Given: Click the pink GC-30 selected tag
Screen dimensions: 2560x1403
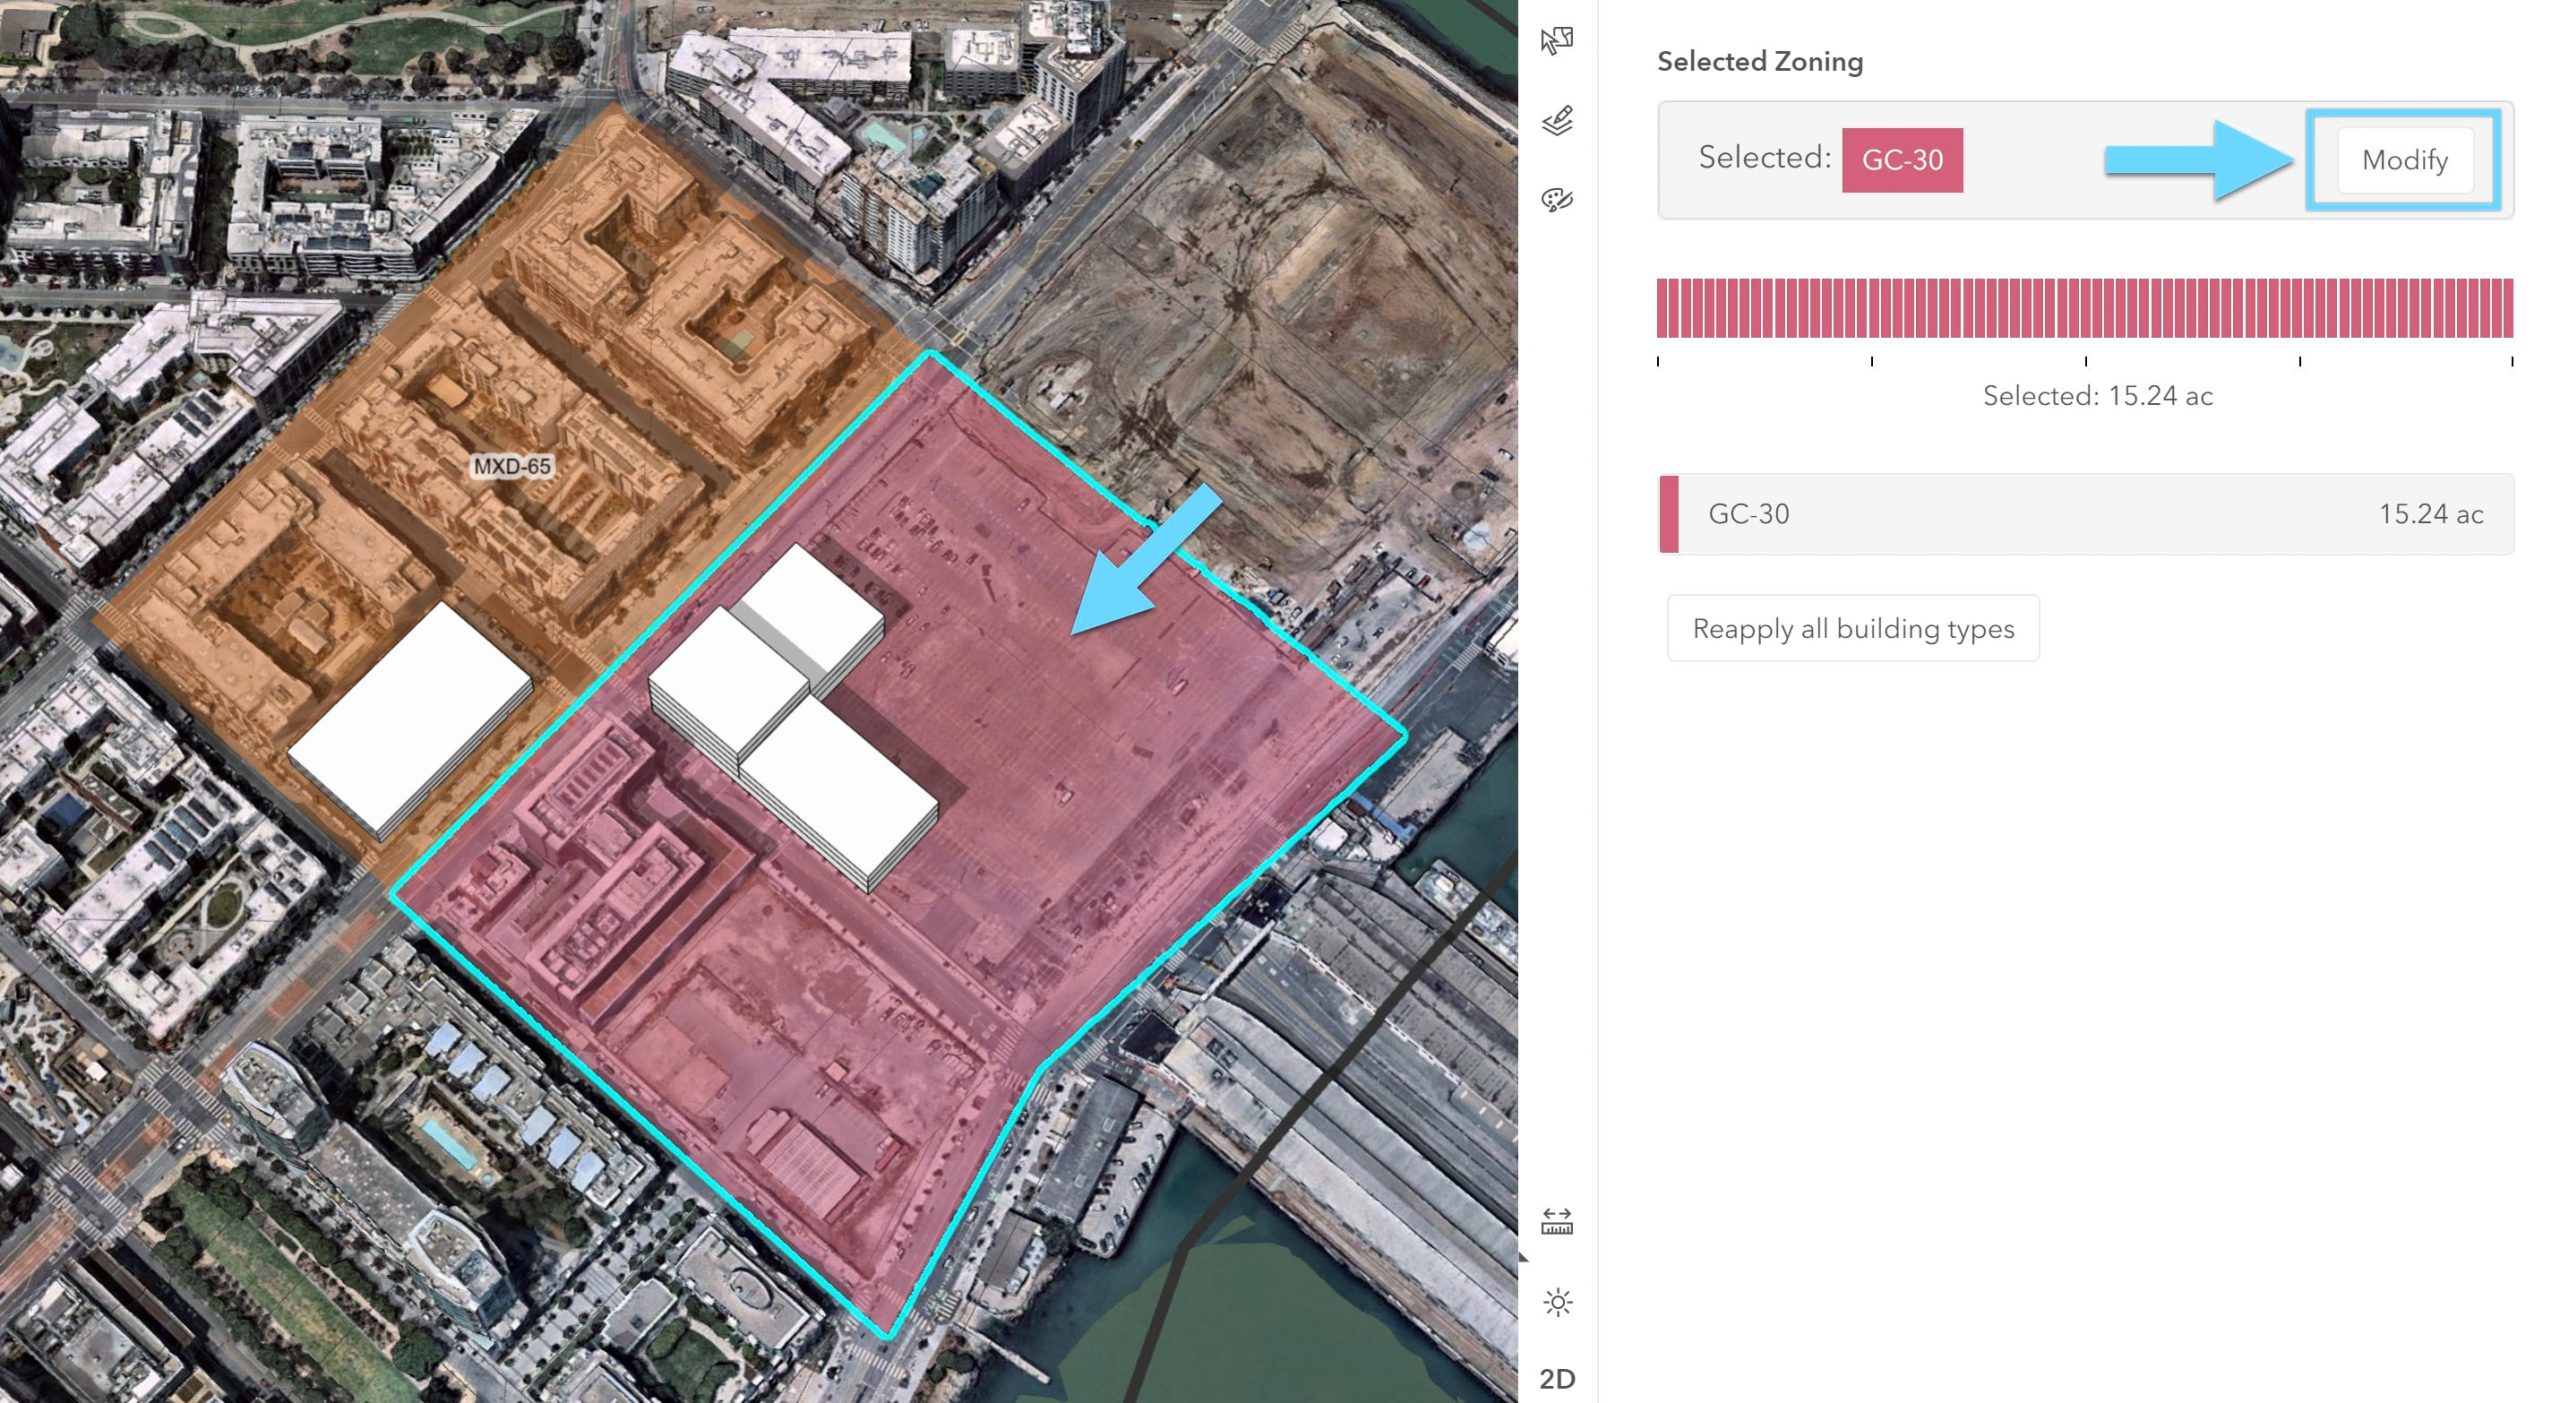Looking at the screenshot, I should point(1901,160).
